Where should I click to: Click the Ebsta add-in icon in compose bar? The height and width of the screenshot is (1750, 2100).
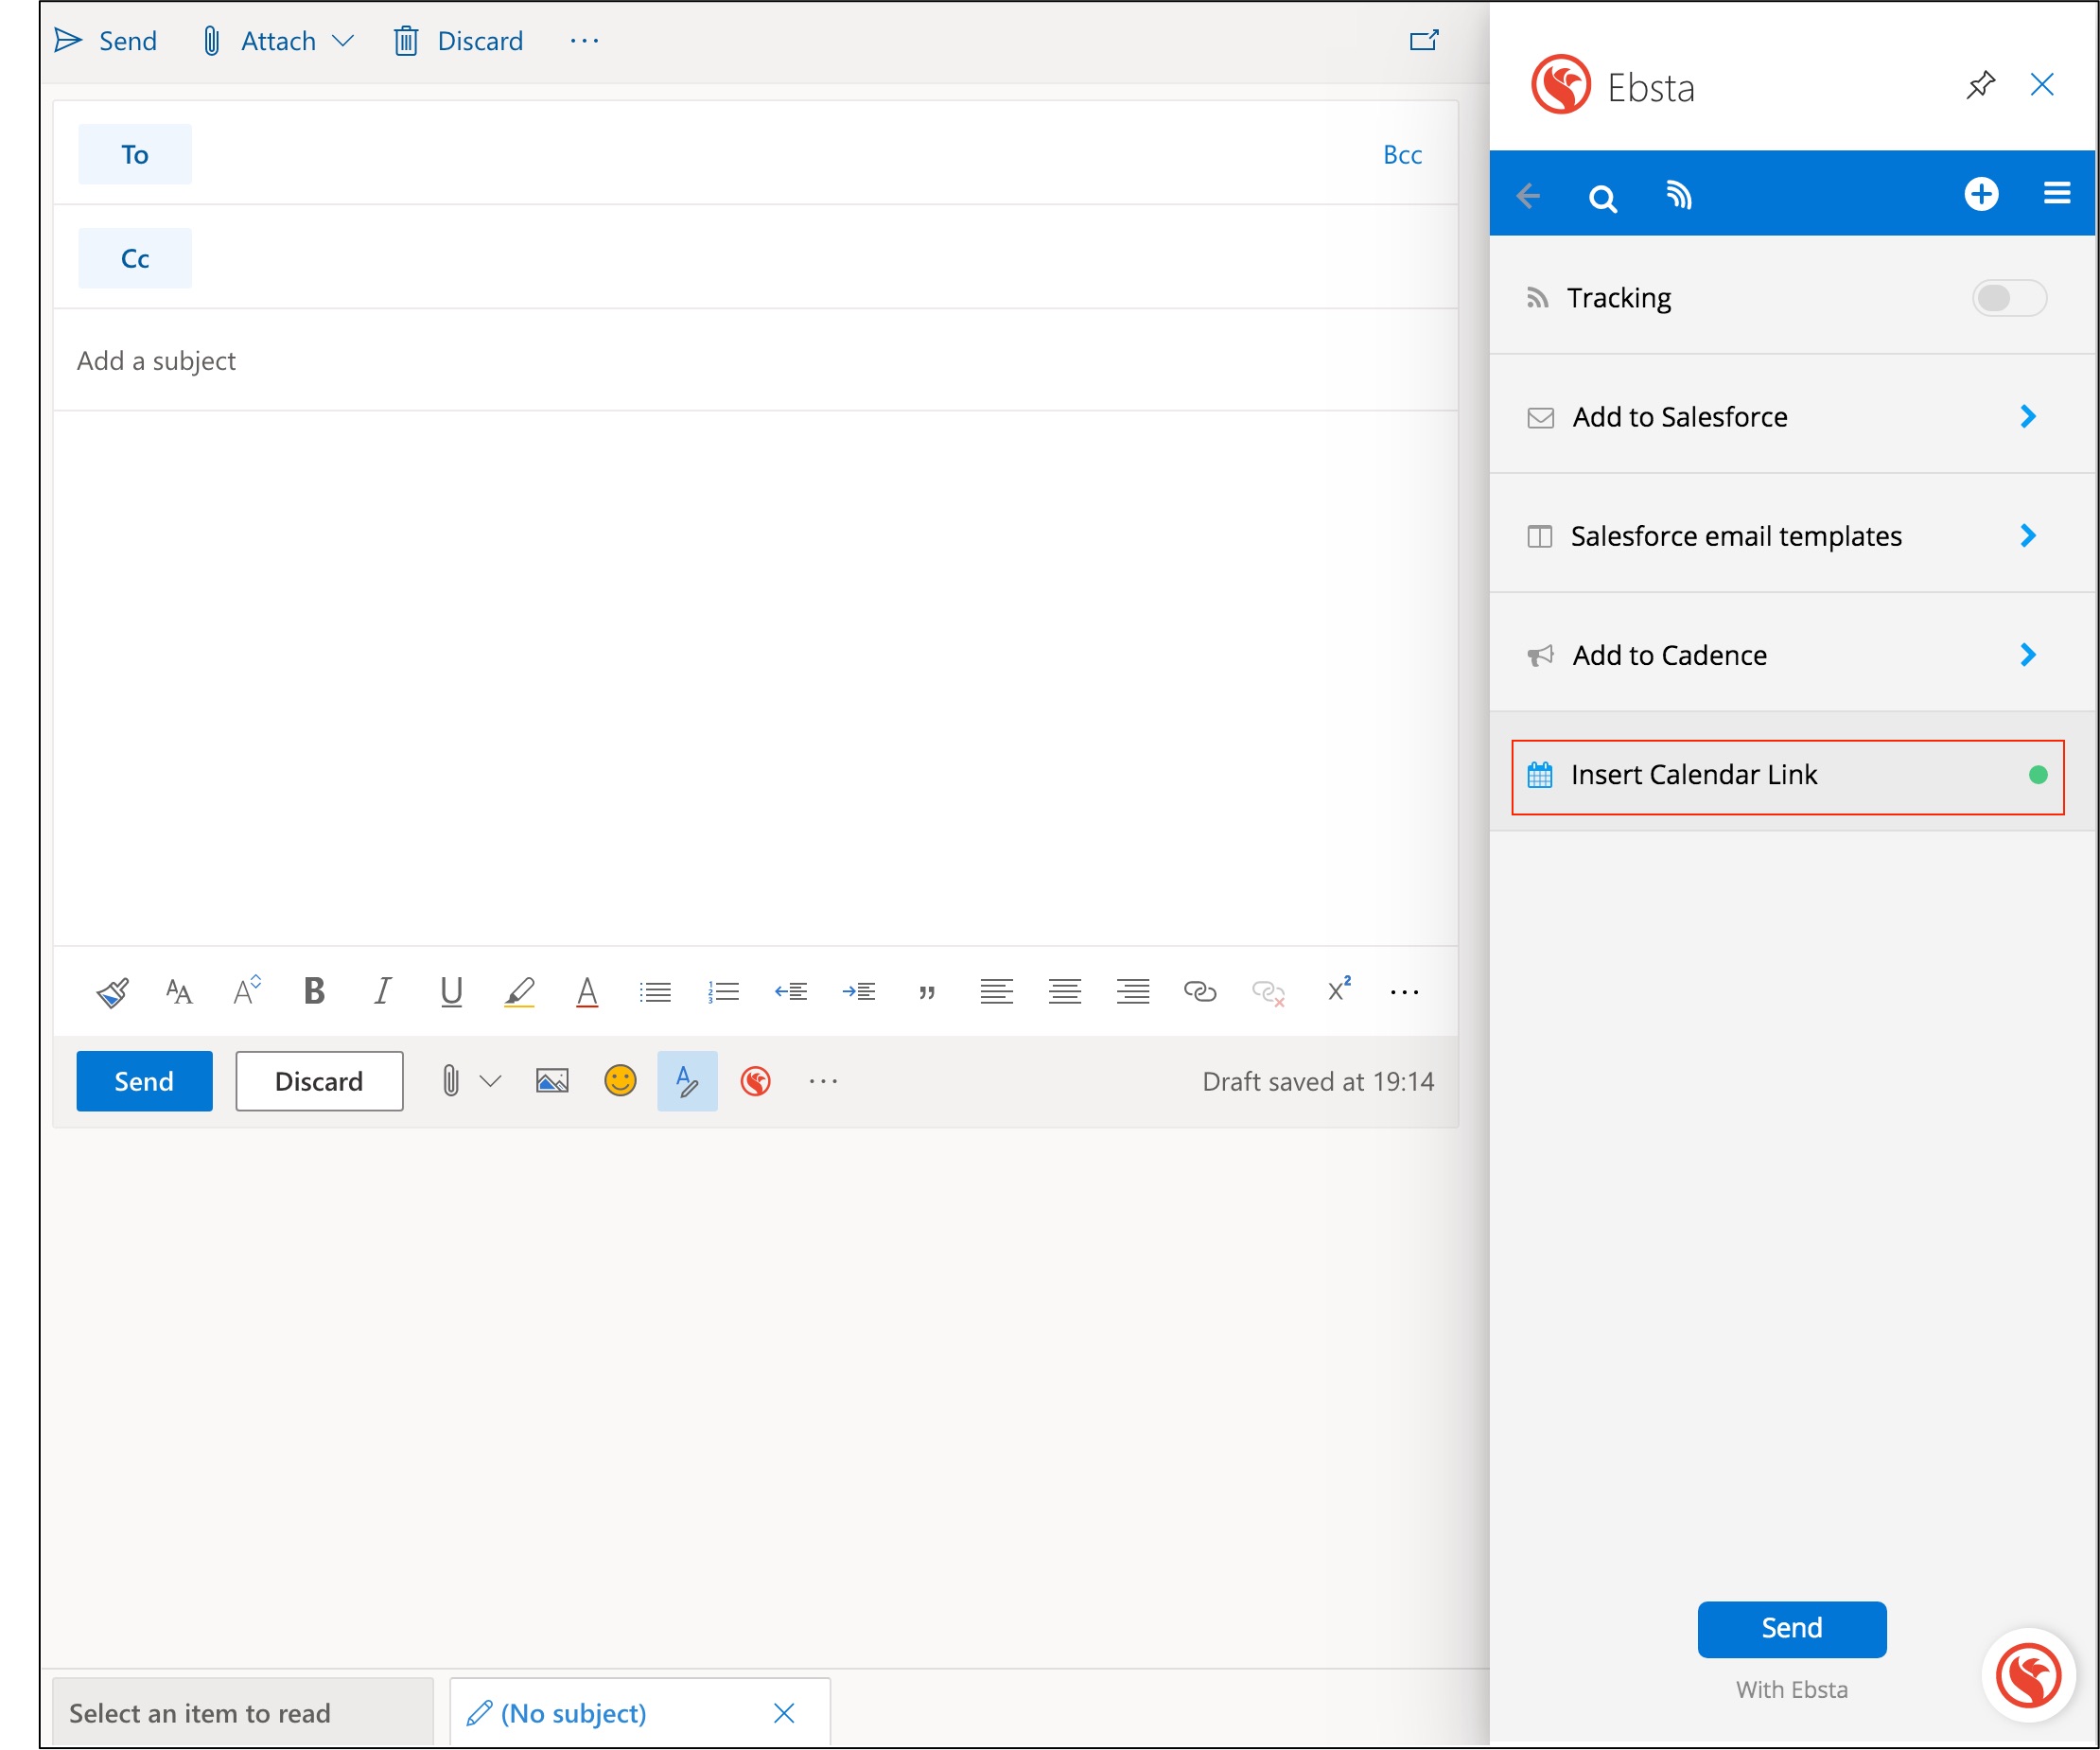755,1081
